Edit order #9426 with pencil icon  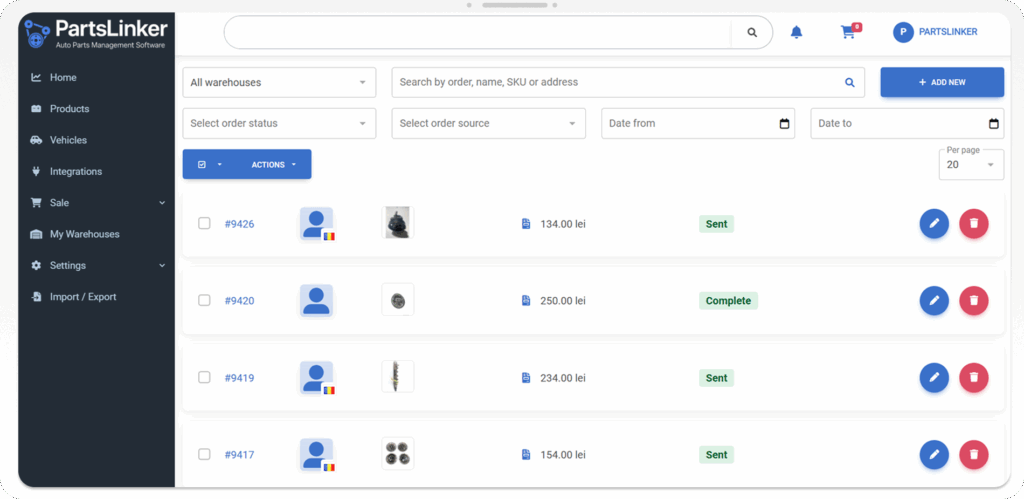click(933, 224)
